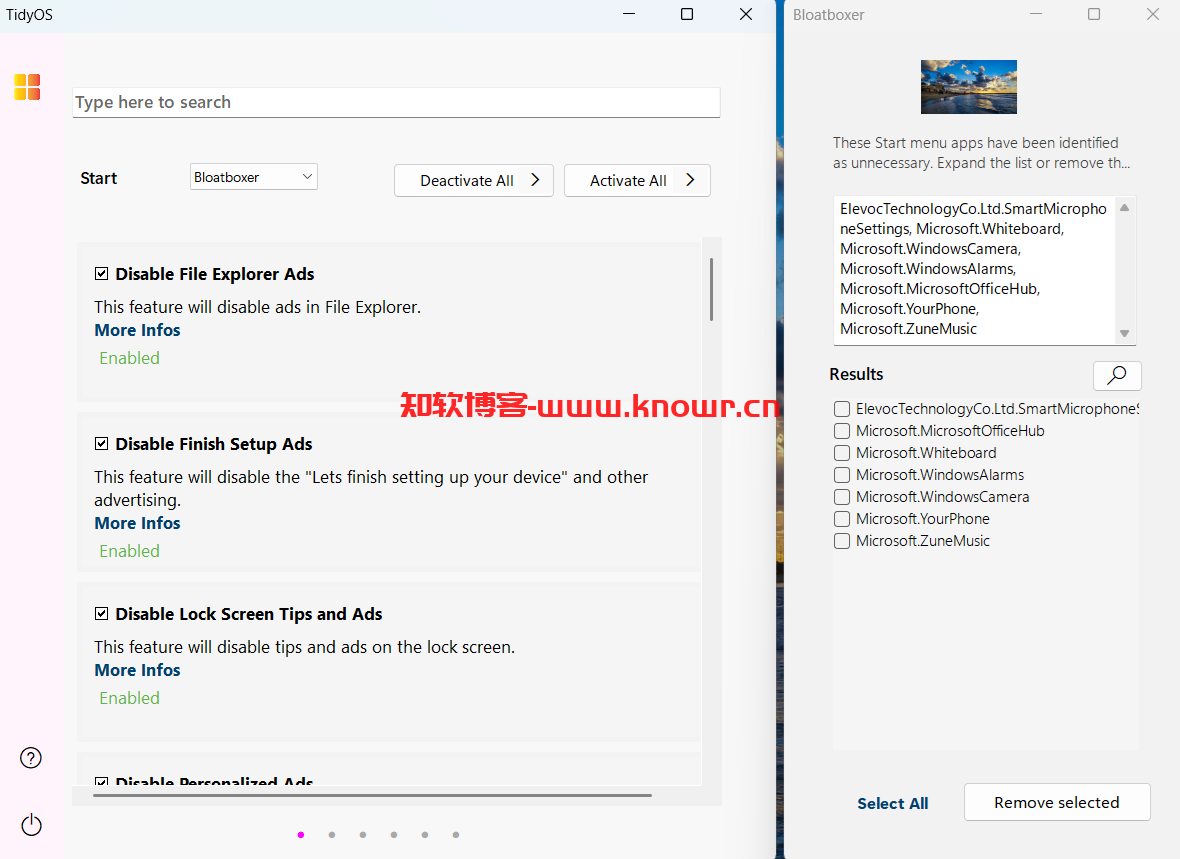Close the TidyOS window
The width and height of the screenshot is (1180, 859).
tap(746, 14)
